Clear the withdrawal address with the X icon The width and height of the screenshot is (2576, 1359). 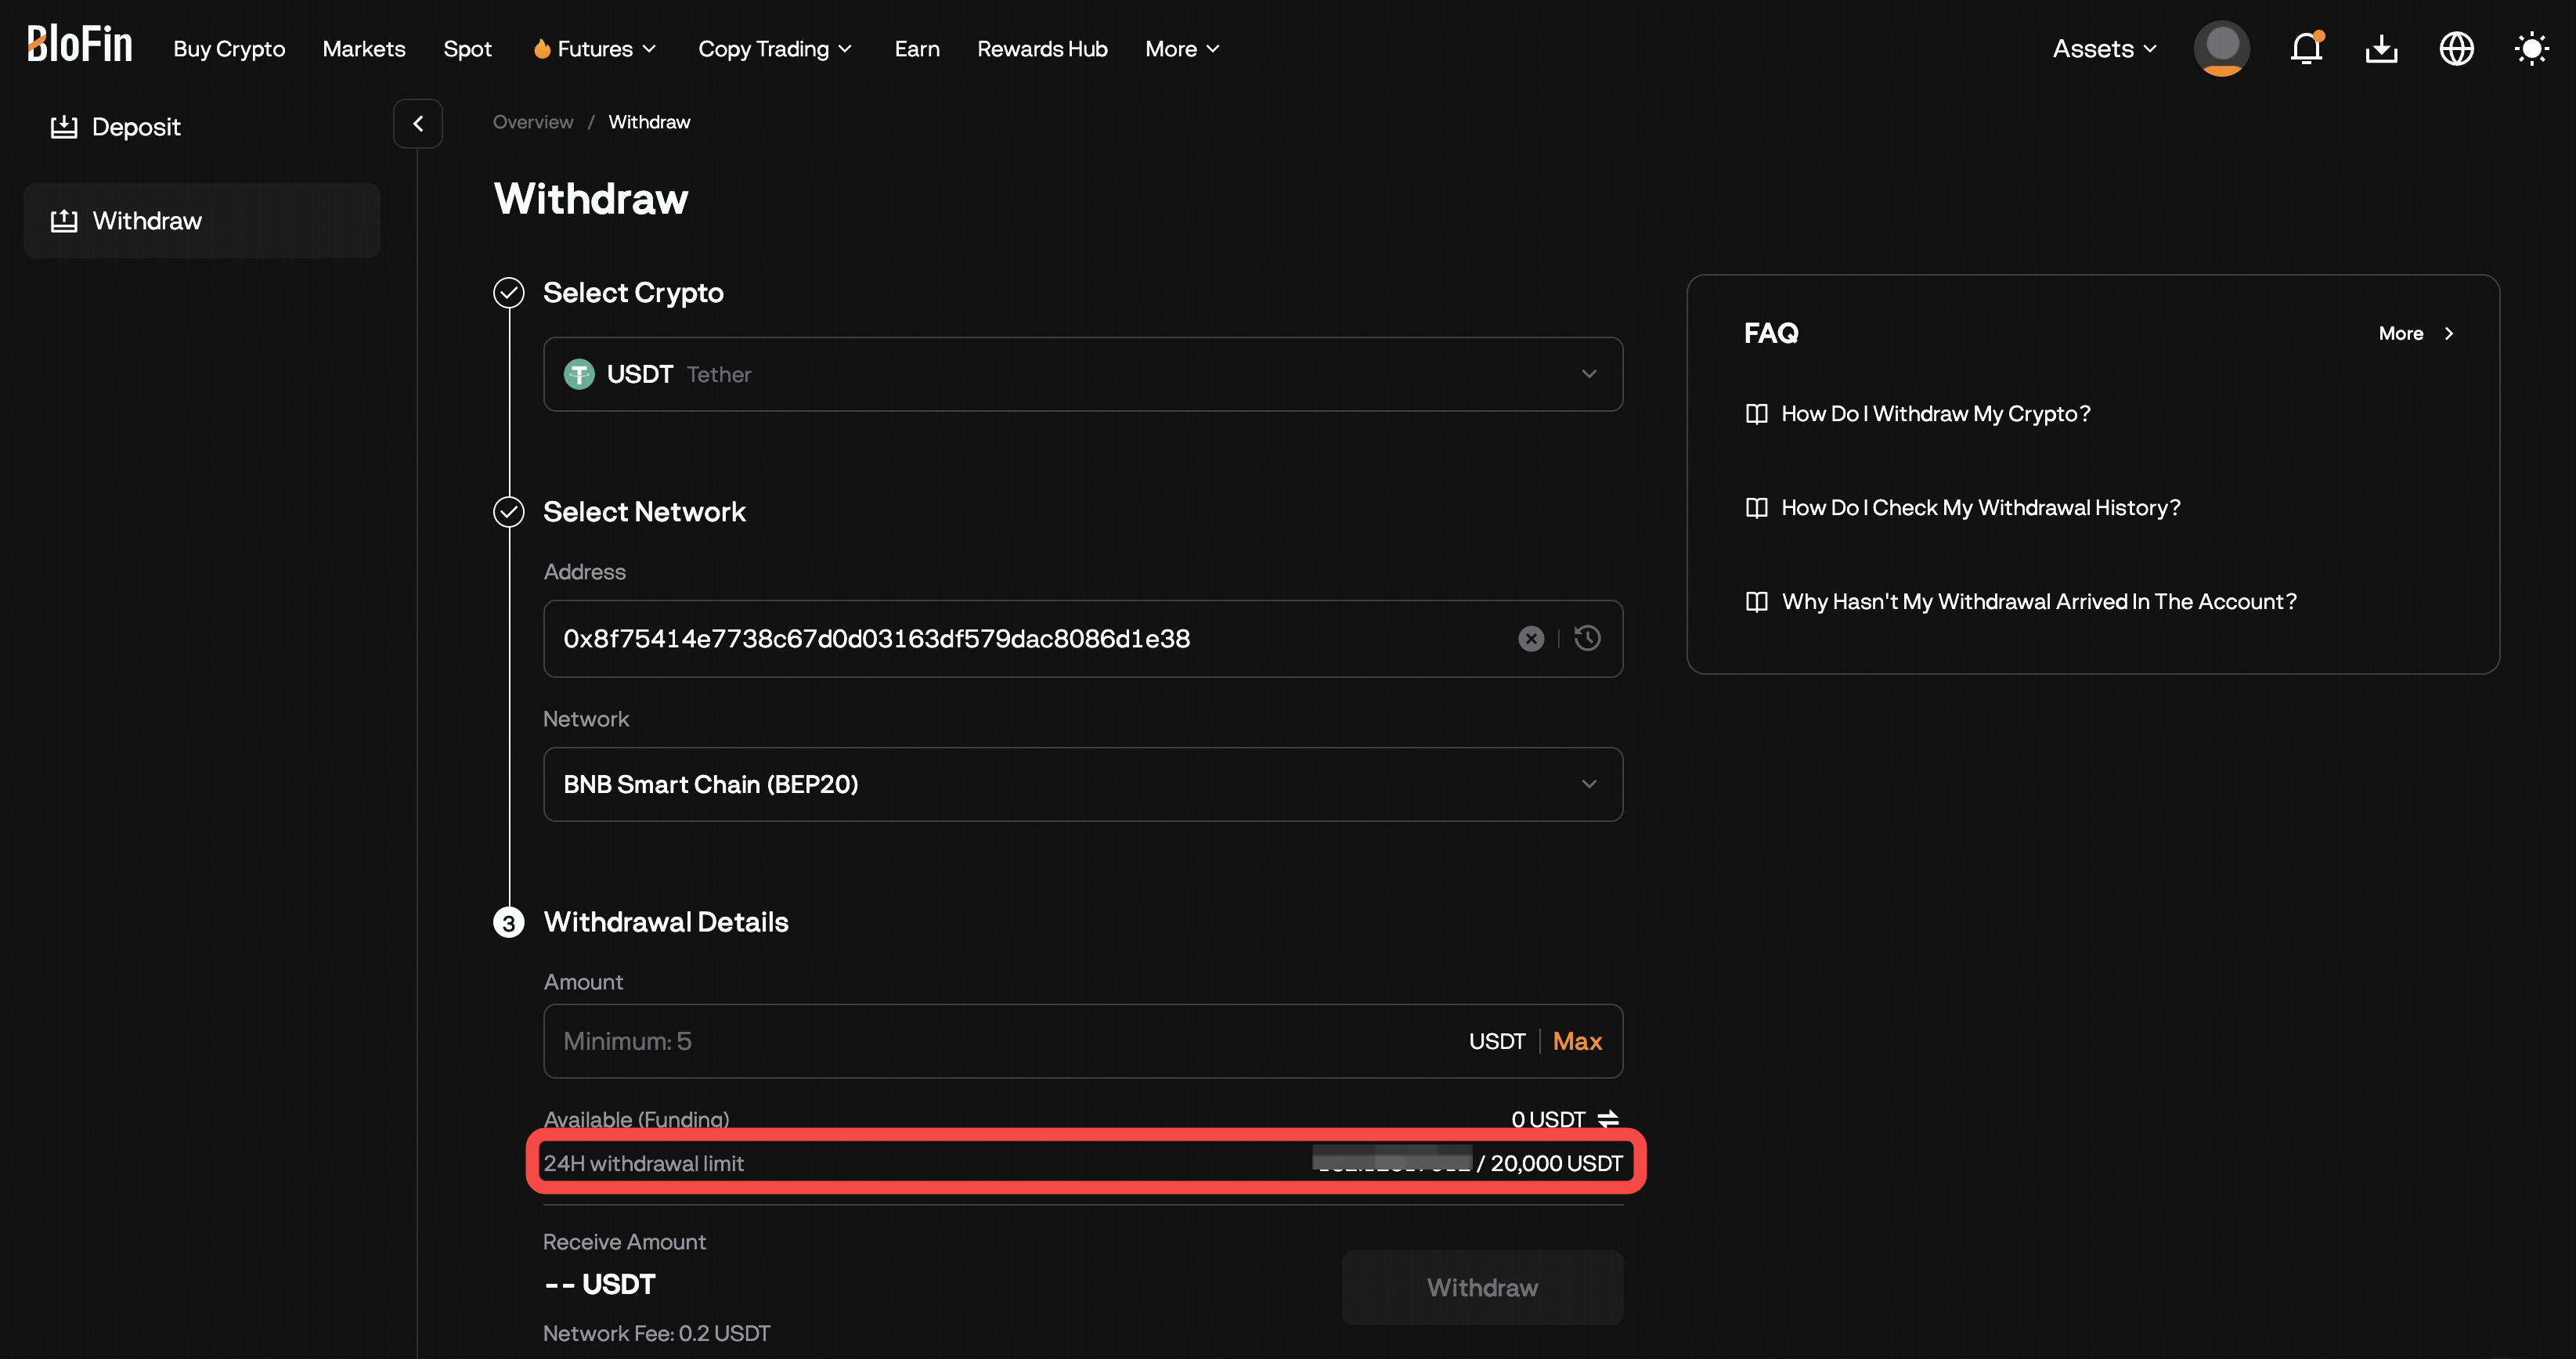(1531, 638)
